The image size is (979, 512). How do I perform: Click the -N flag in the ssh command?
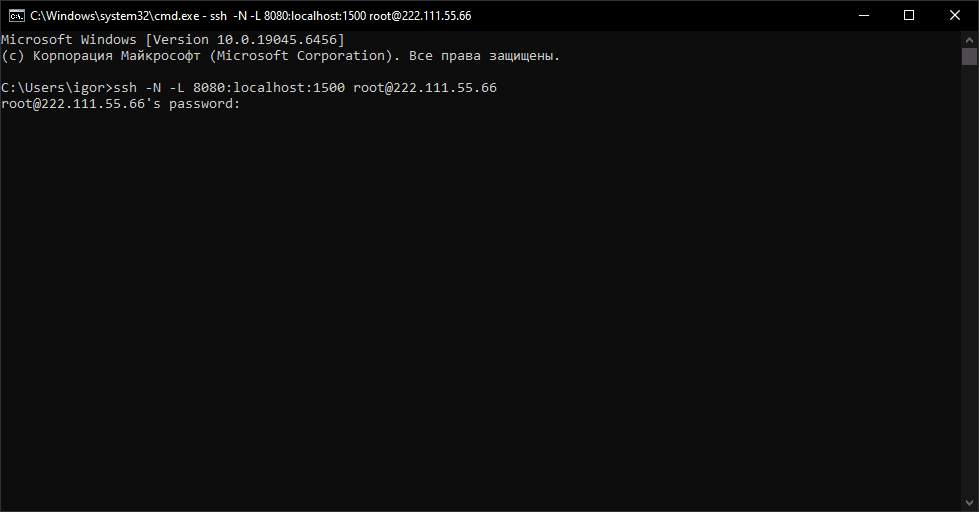[x=153, y=88]
